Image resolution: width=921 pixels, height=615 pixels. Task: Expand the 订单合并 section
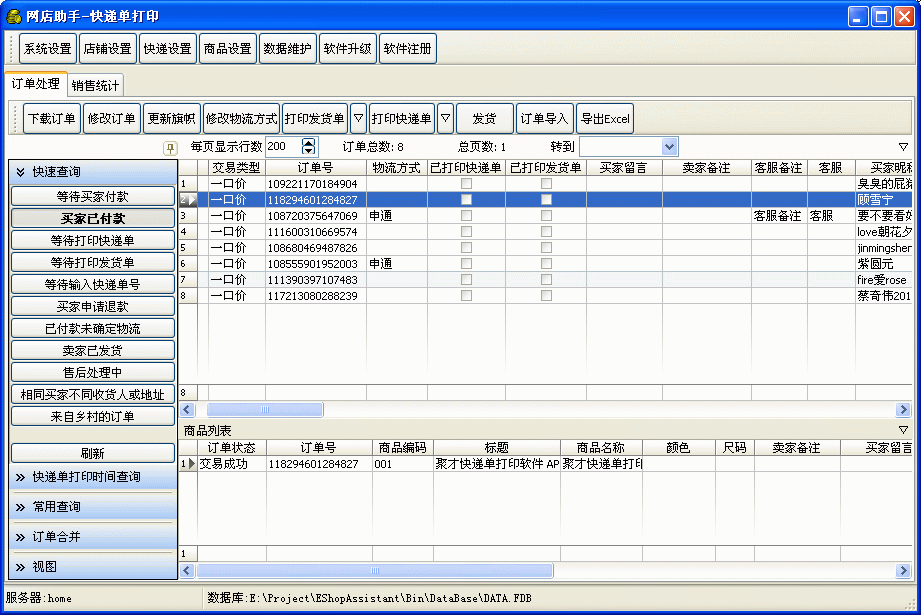(x=93, y=536)
